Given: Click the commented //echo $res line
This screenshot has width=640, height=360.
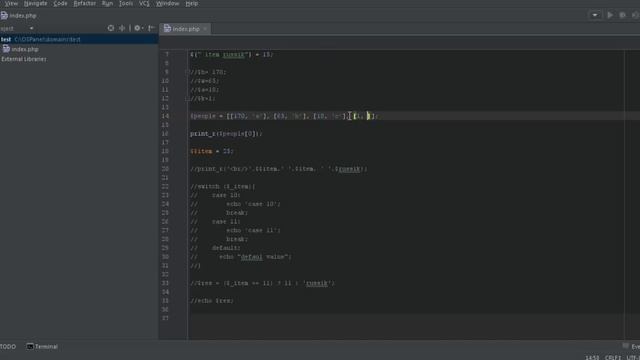Looking at the screenshot, I should [212, 301].
